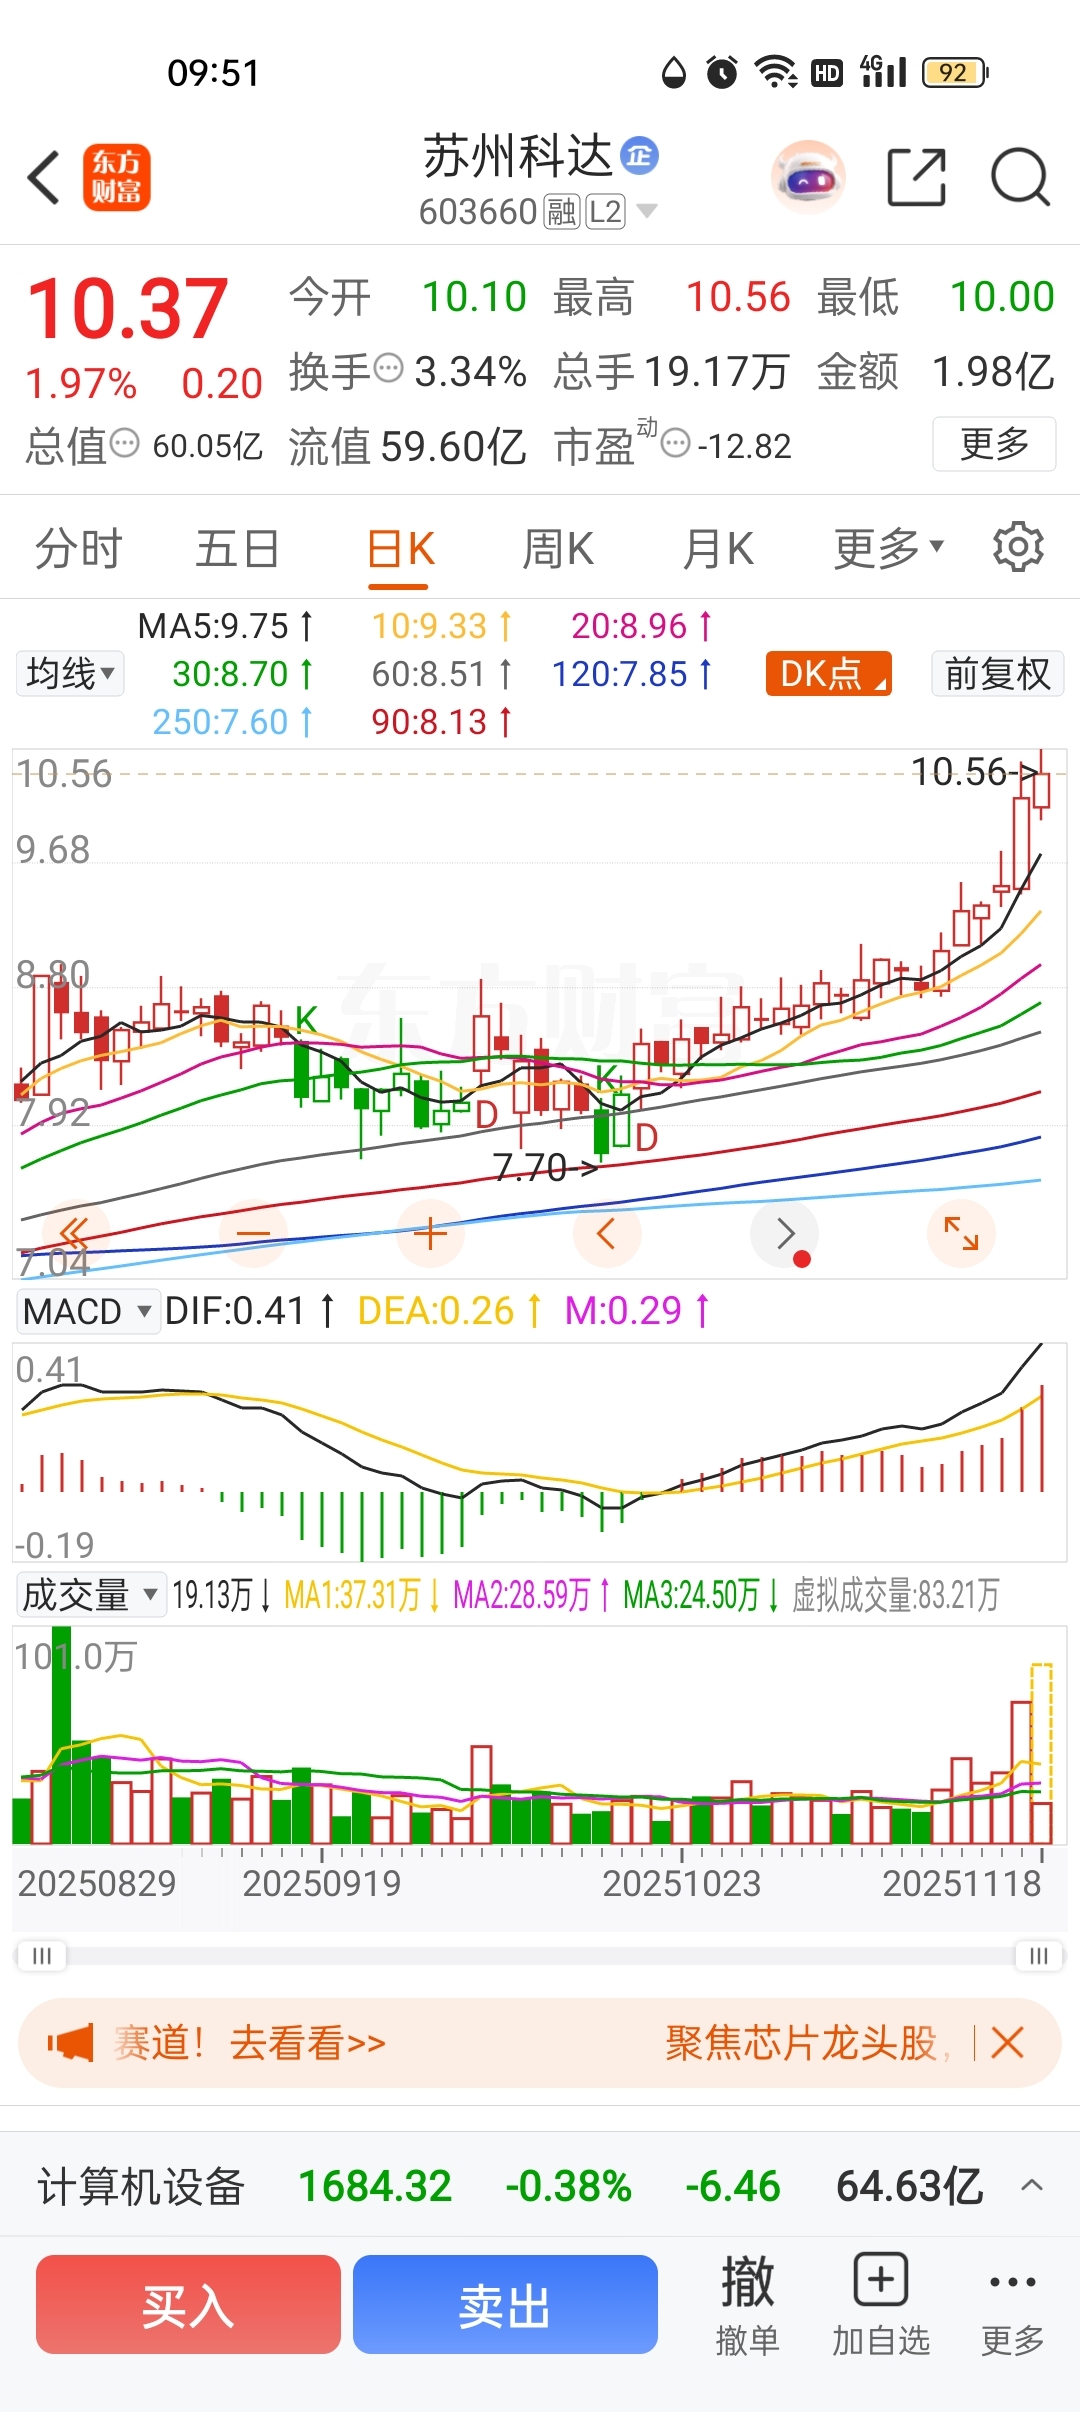Viewport: 1080px width, 2412px height.
Task: Select the 日K tab
Action: pos(400,549)
